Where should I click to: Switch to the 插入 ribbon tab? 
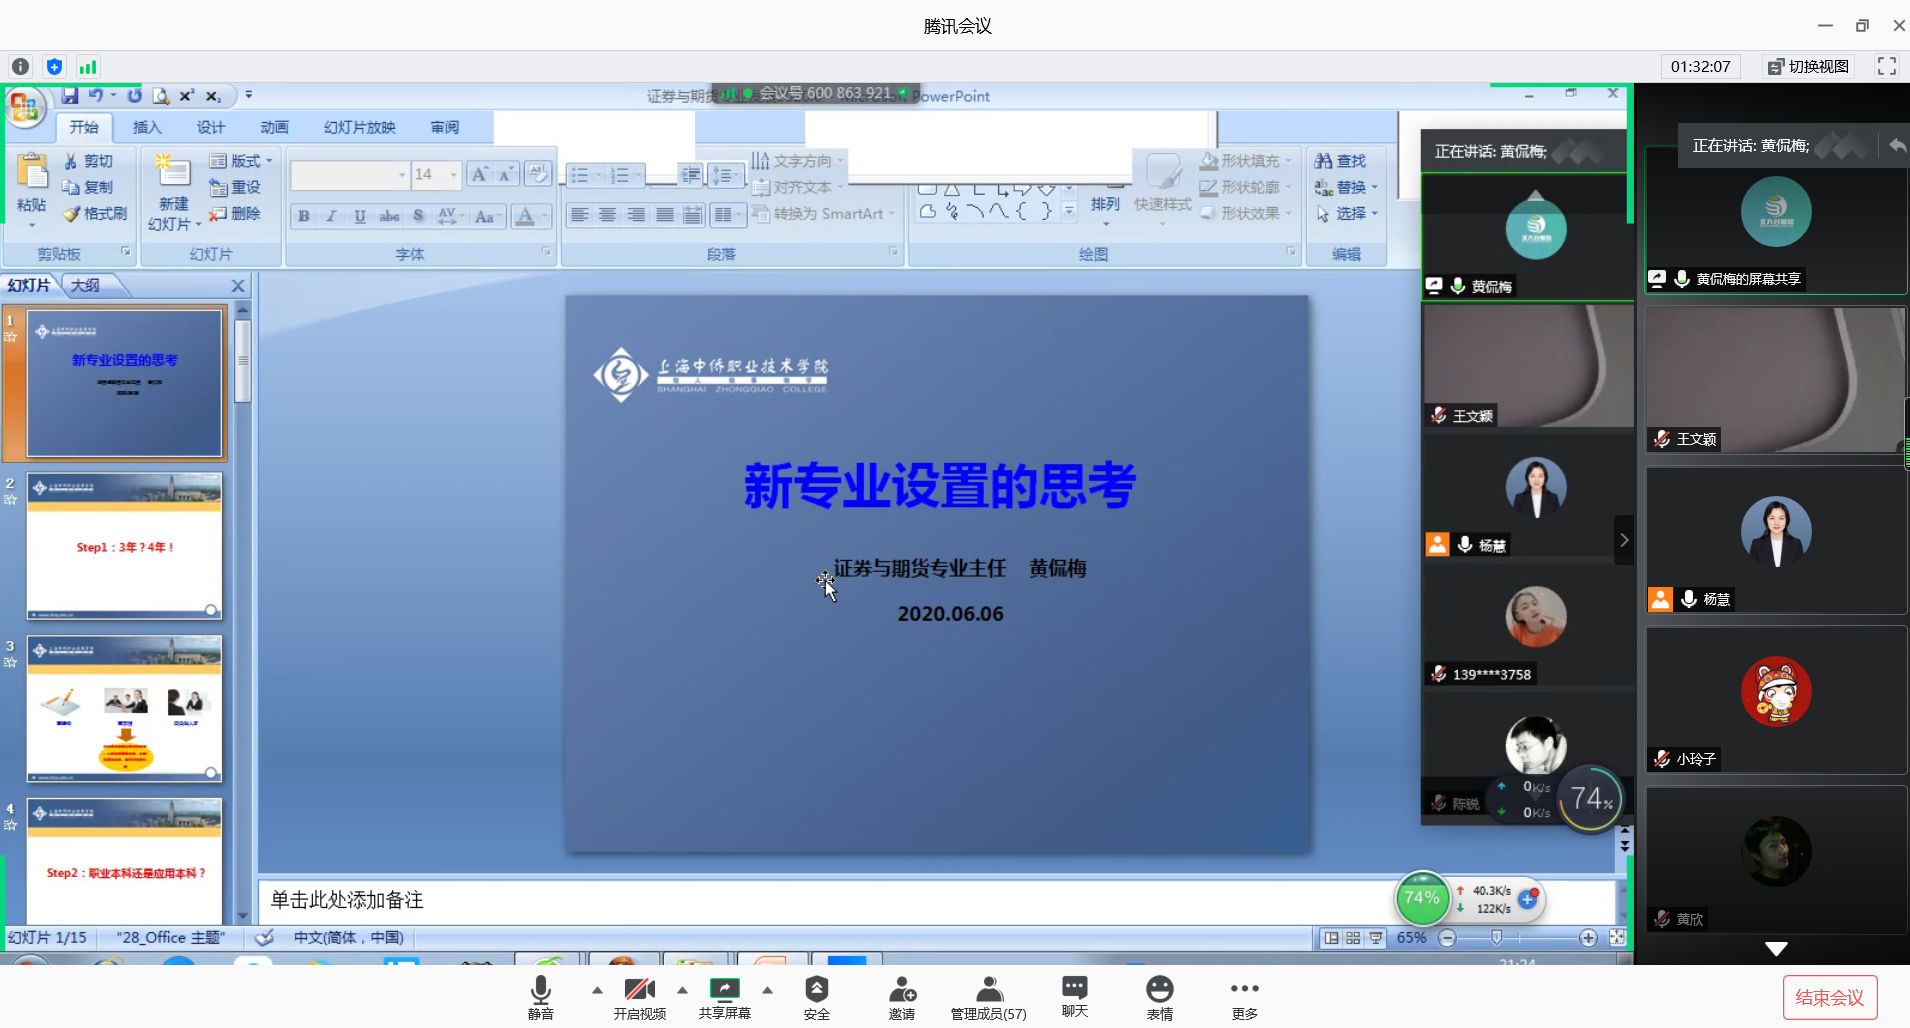(x=147, y=127)
